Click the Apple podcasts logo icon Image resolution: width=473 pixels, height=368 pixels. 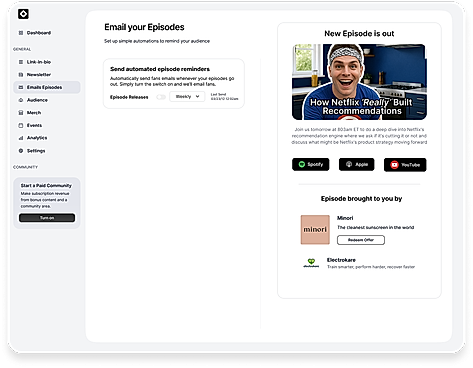[349, 164]
